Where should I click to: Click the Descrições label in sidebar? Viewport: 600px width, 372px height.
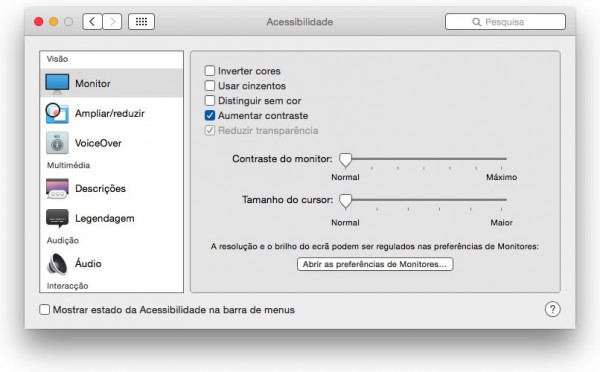point(100,189)
